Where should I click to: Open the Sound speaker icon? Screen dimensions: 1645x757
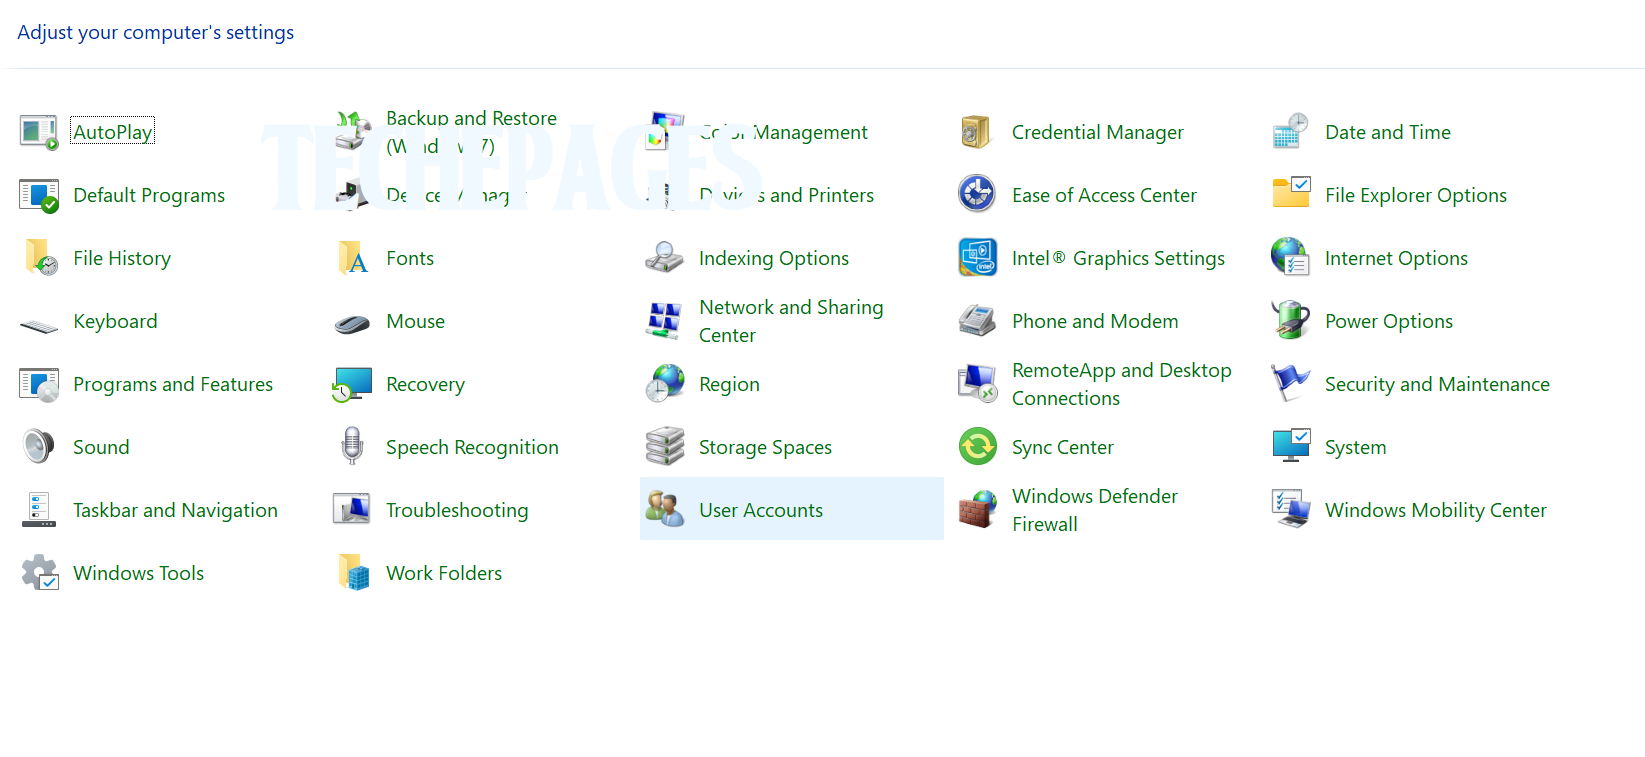coord(39,447)
